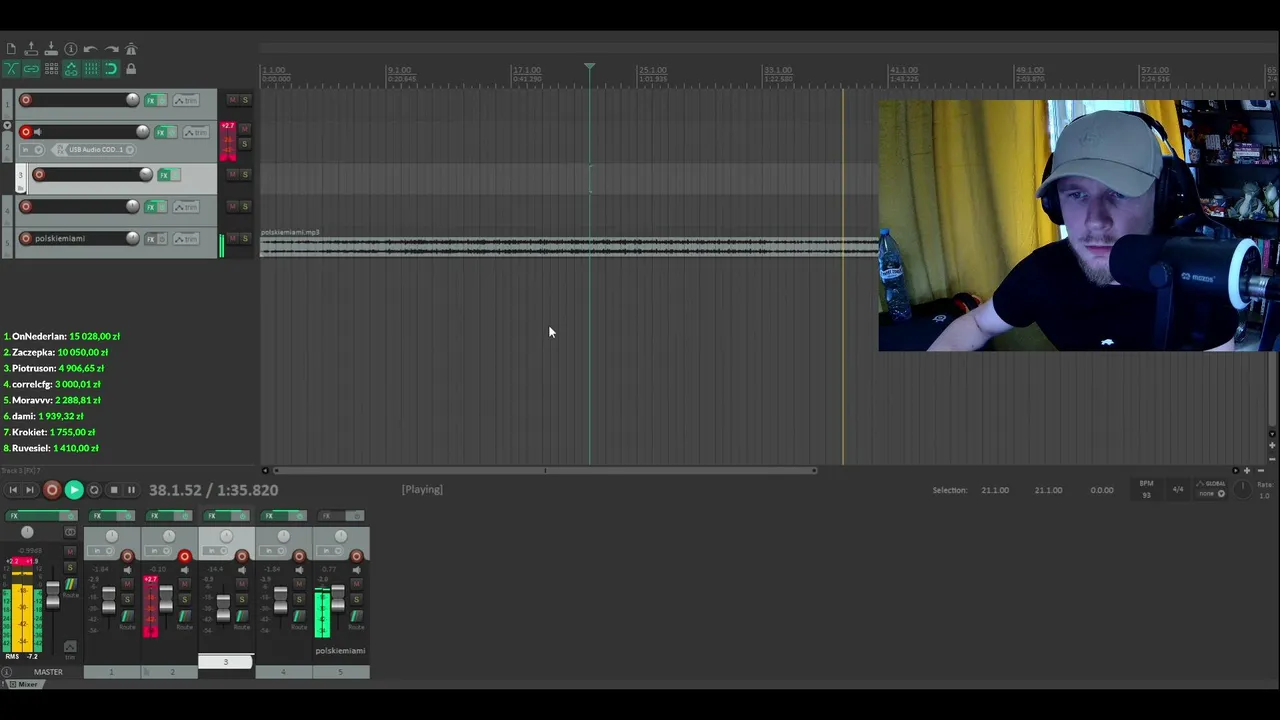Open USB Audio CODEC input dropdown
The width and height of the screenshot is (1280, 720).
point(94,150)
